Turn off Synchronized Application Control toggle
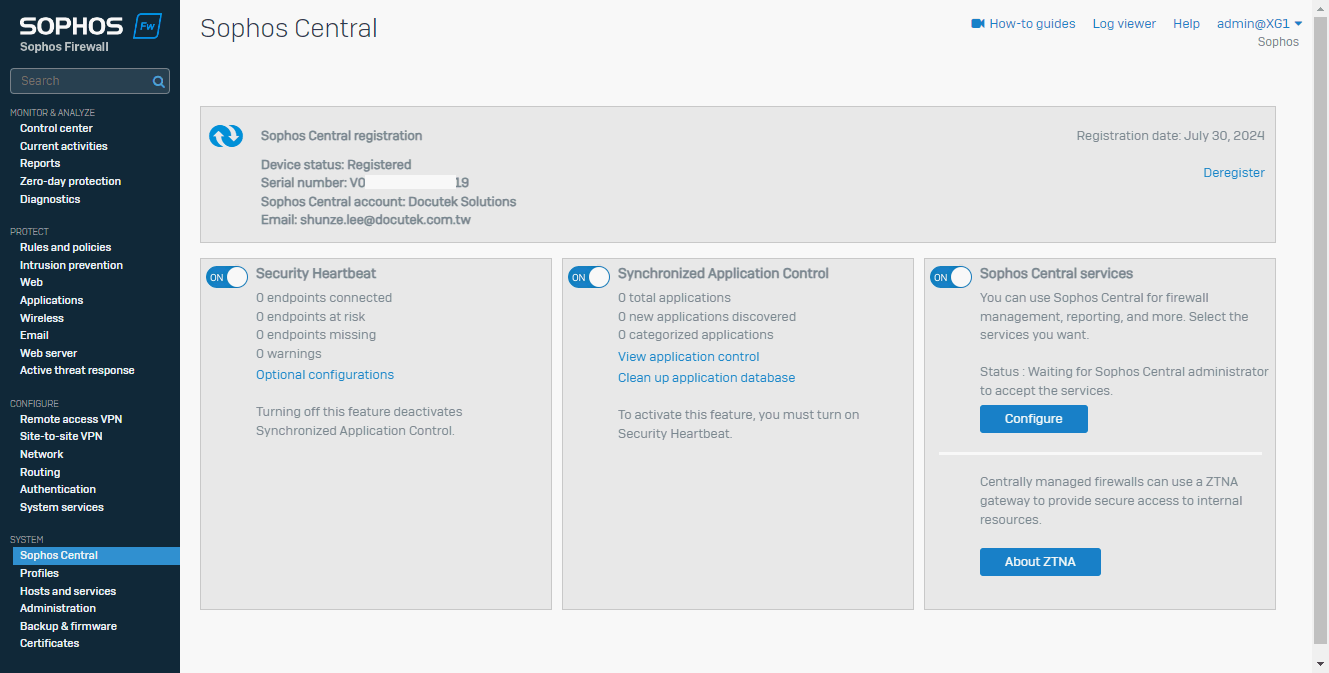Image resolution: width=1329 pixels, height=673 pixels. [x=589, y=277]
